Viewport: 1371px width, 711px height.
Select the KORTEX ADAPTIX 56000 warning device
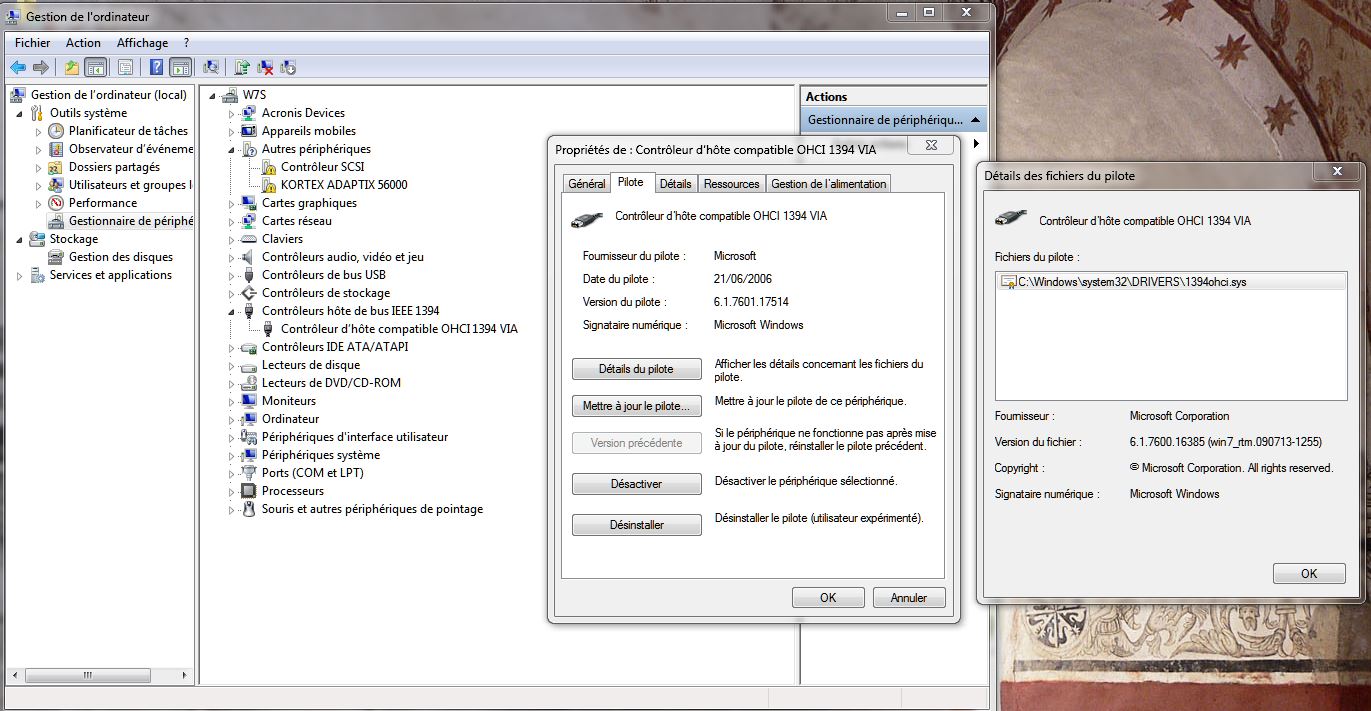(x=343, y=185)
